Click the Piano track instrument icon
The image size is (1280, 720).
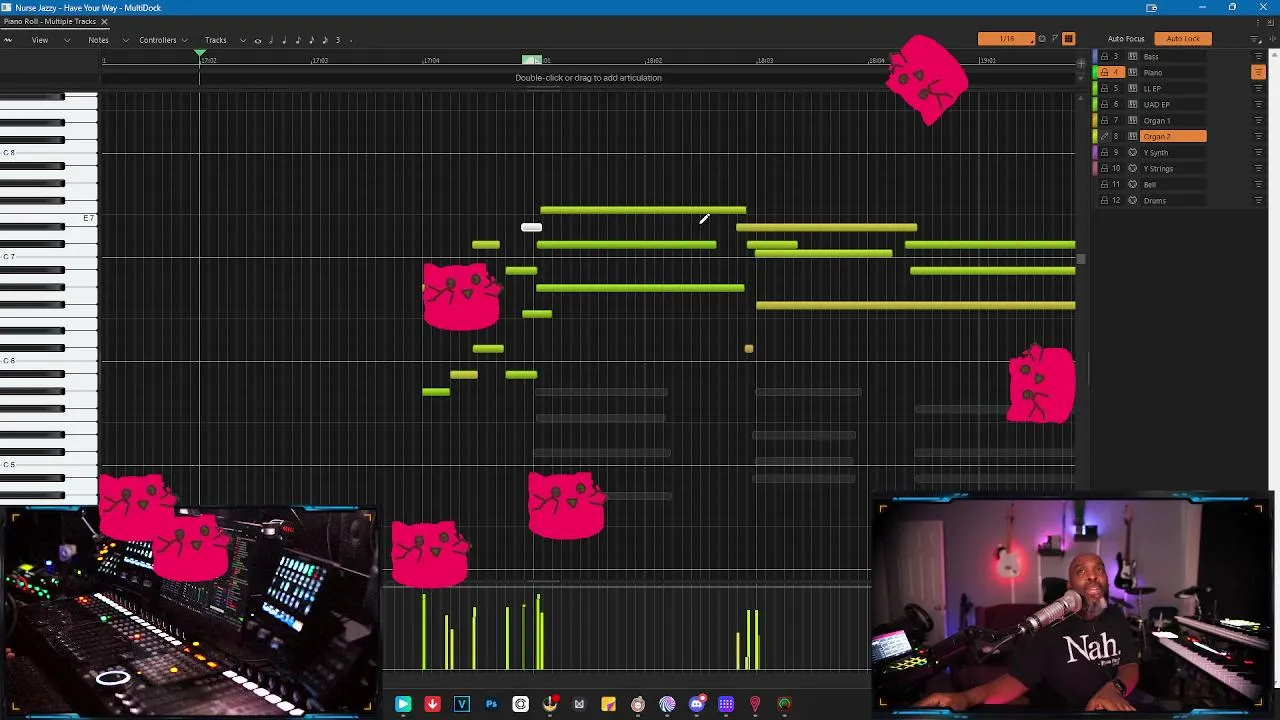[1133, 72]
